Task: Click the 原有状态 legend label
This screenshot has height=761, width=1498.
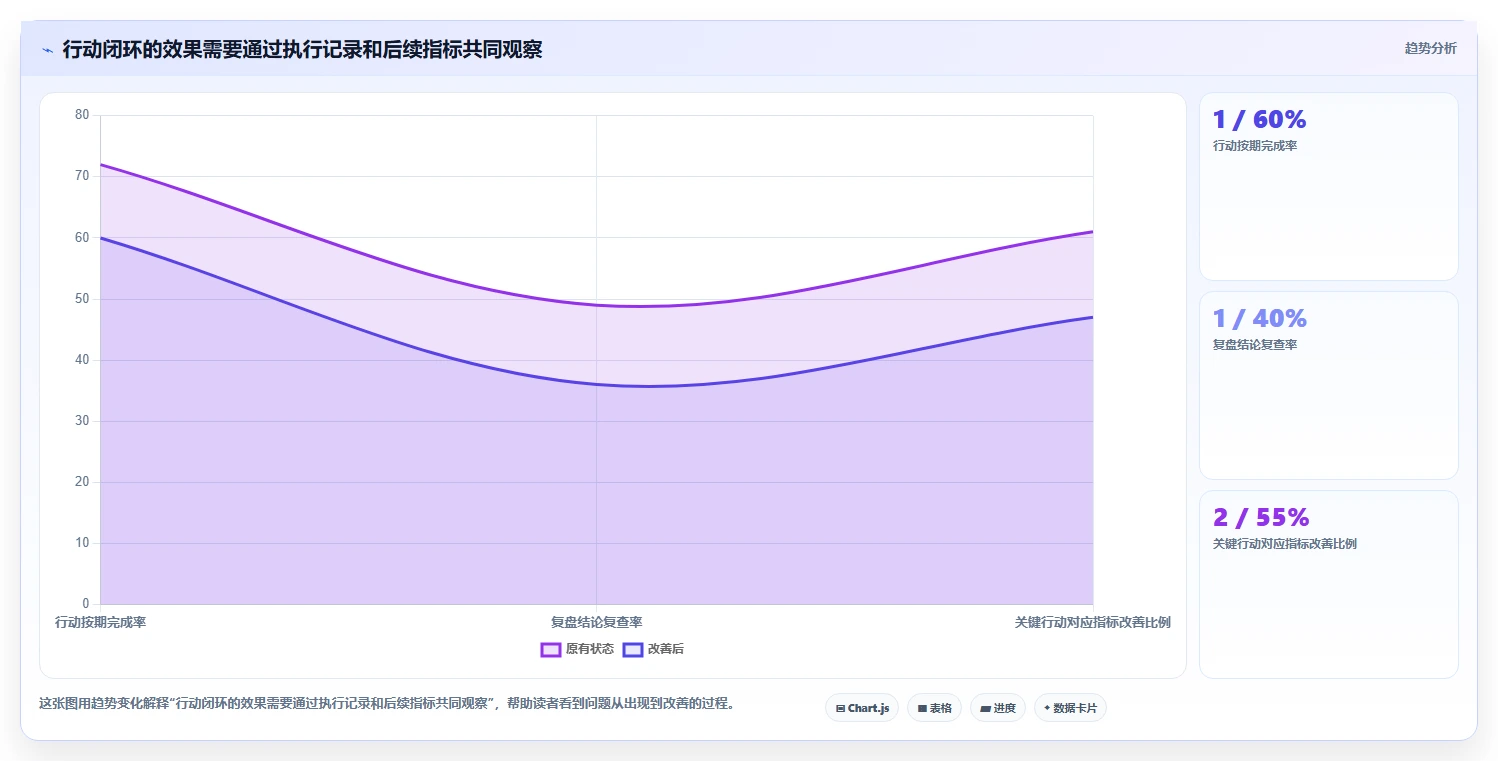Action: coord(590,649)
